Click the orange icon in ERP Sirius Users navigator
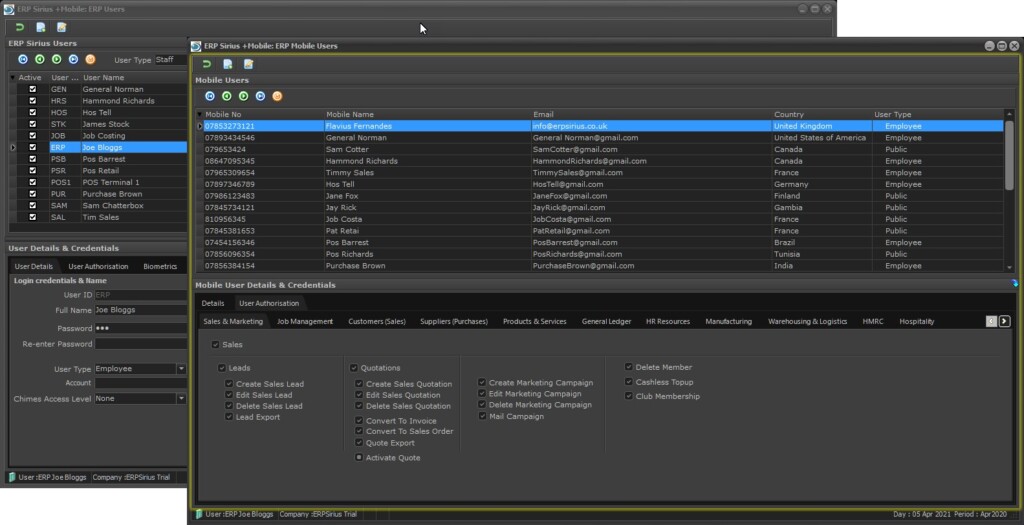The width and height of the screenshot is (1024, 525). pos(91,59)
